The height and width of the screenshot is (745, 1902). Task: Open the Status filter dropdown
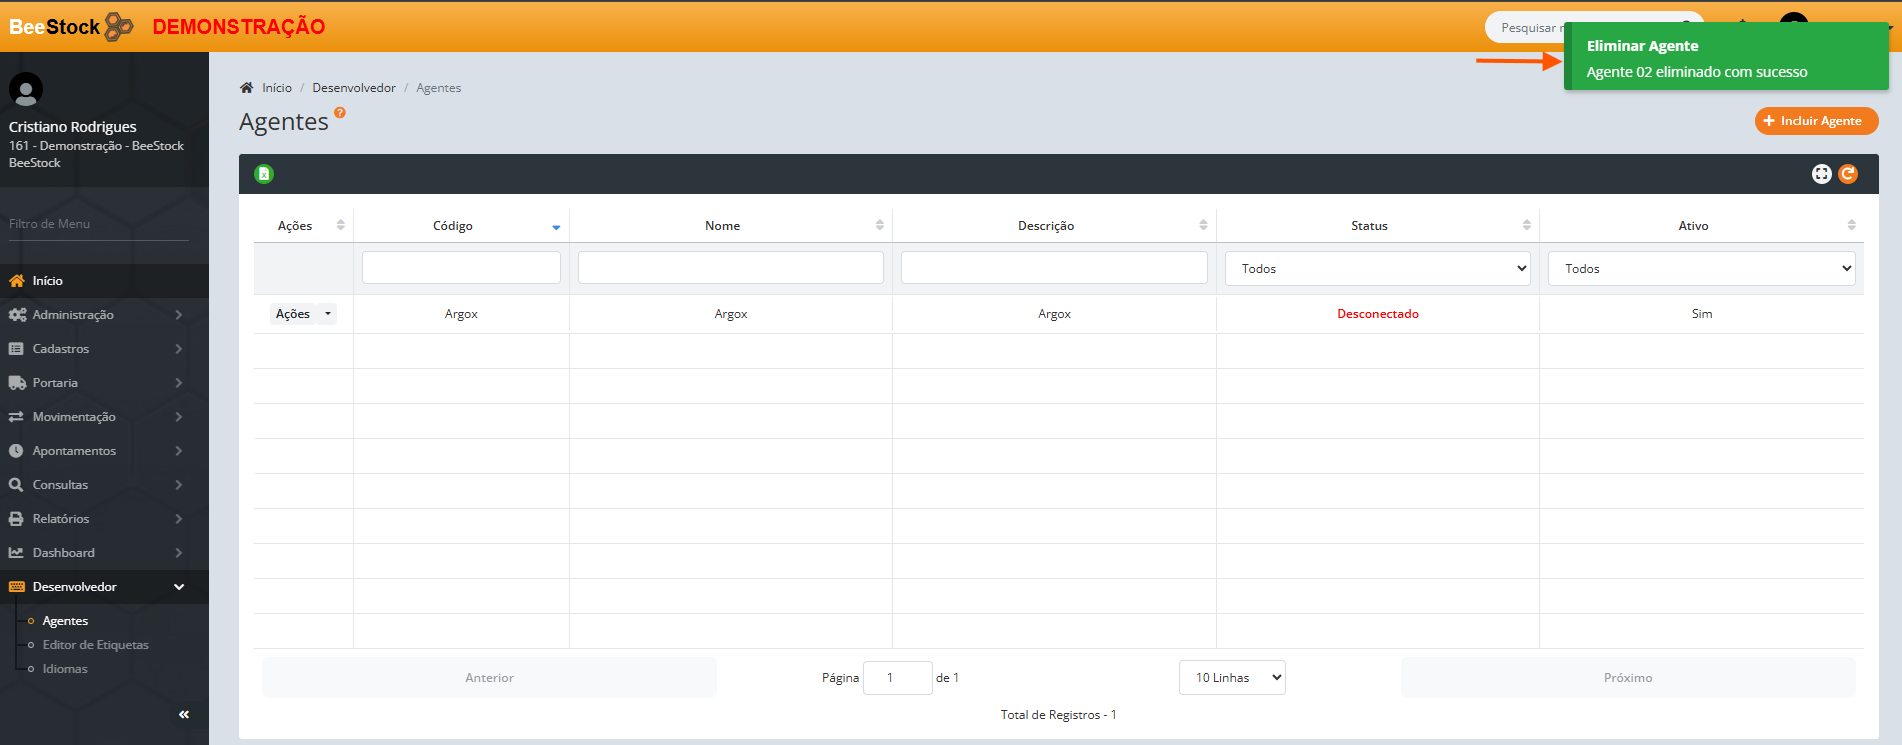pyautogui.click(x=1377, y=268)
